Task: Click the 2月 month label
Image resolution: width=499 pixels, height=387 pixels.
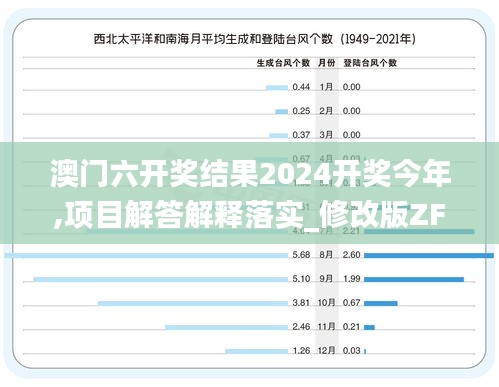Action: (326, 111)
